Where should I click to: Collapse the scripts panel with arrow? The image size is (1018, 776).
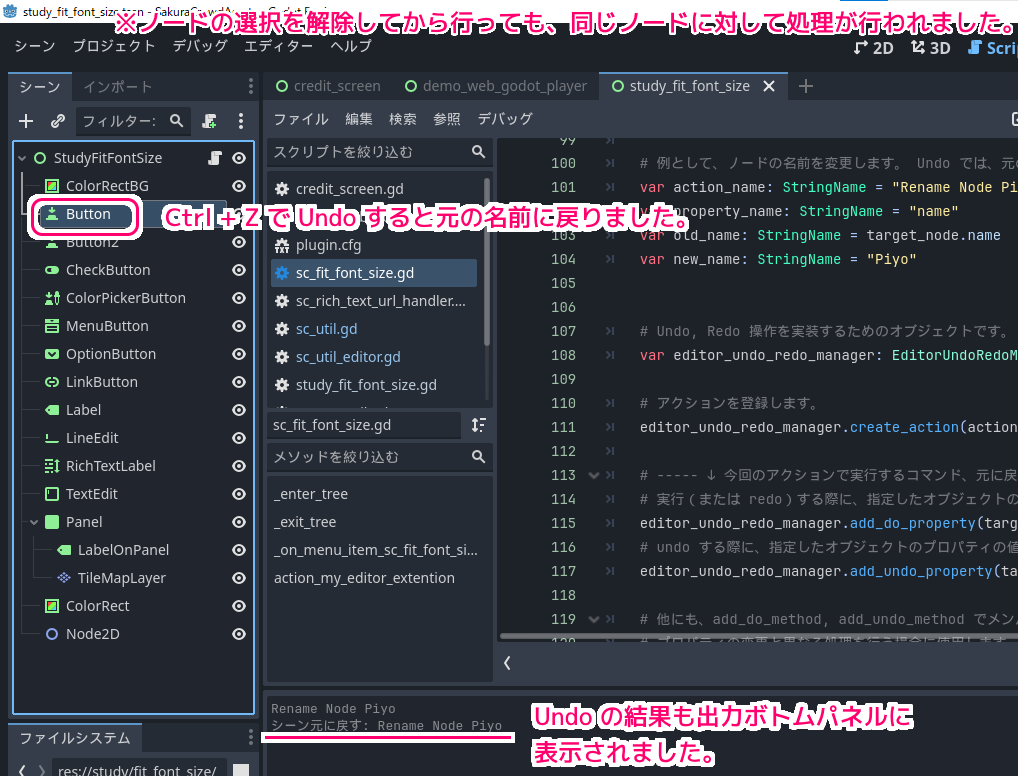tap(507, 662)
